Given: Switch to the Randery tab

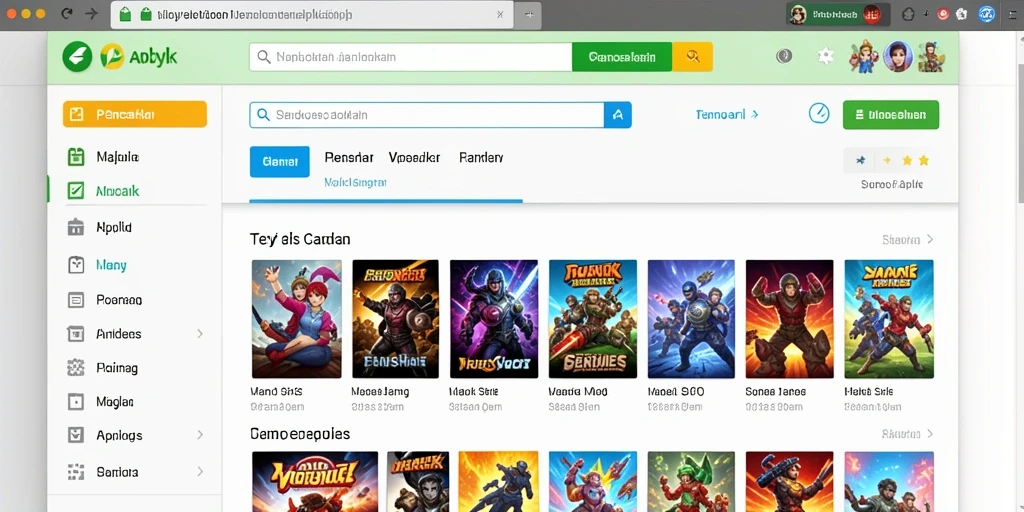Looking at the screenshot, I should point(481,157).
